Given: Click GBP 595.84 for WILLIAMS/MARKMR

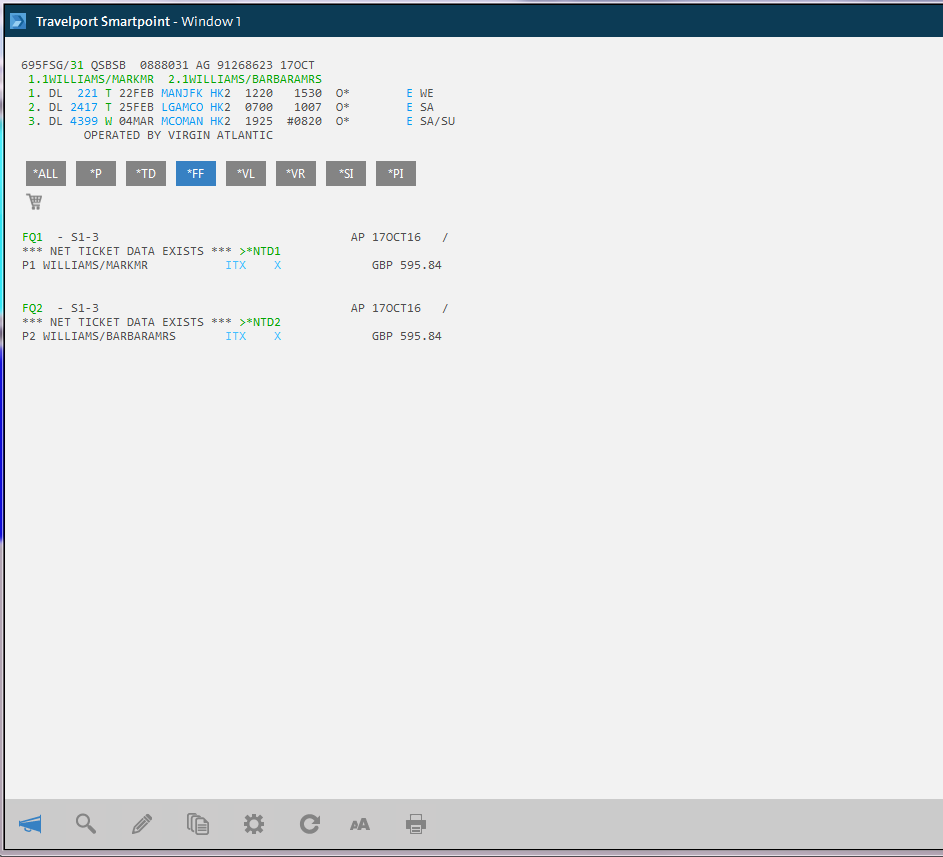Looking at the screenshot, I should [x=407, y=265].
